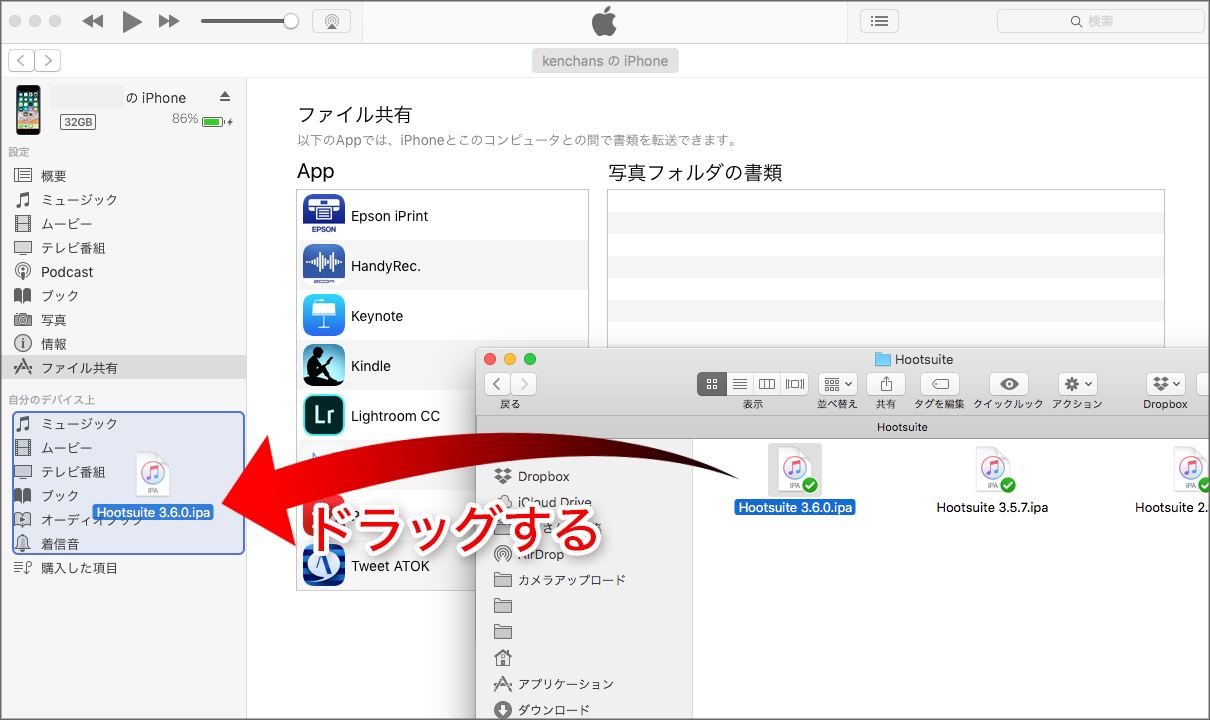The height and width of the screenshot is (720, 1210).
Task: Open Dropbox toolbar dropdown in Finder
Action: (1165, 384)
